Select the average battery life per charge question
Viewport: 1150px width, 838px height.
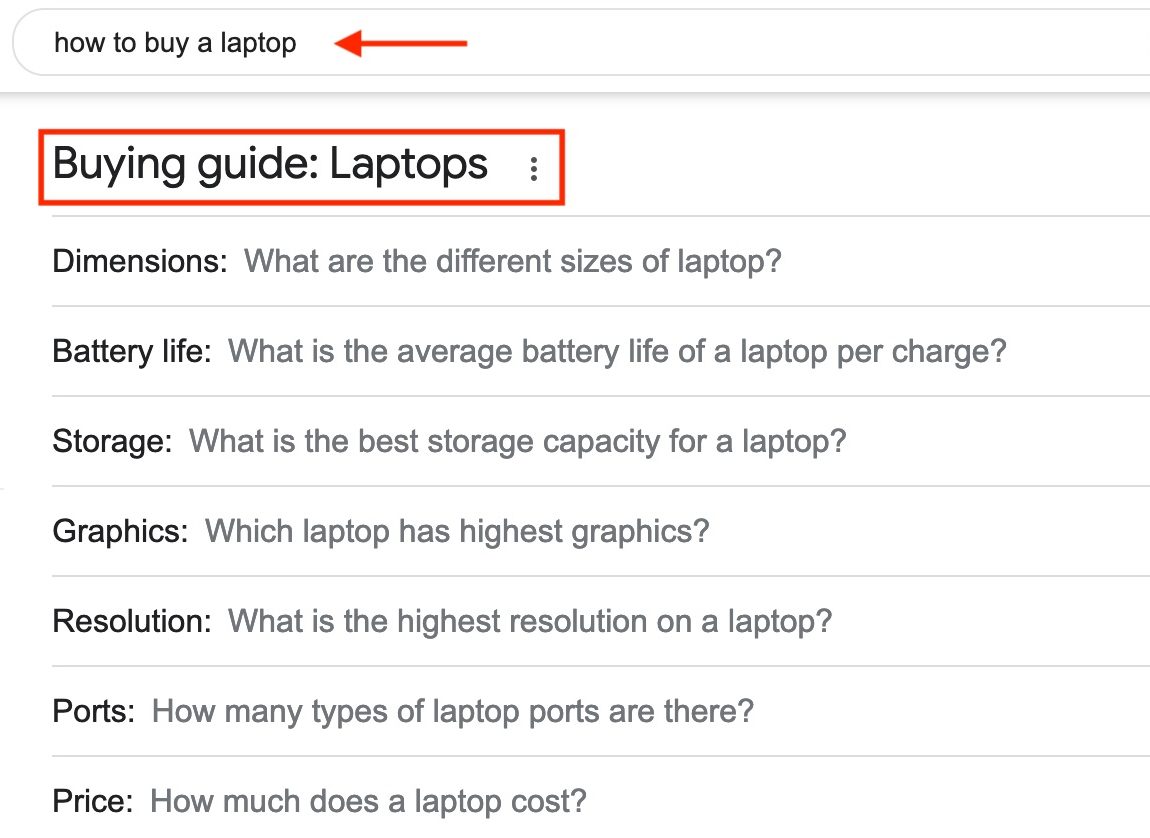tap(617, 352)
